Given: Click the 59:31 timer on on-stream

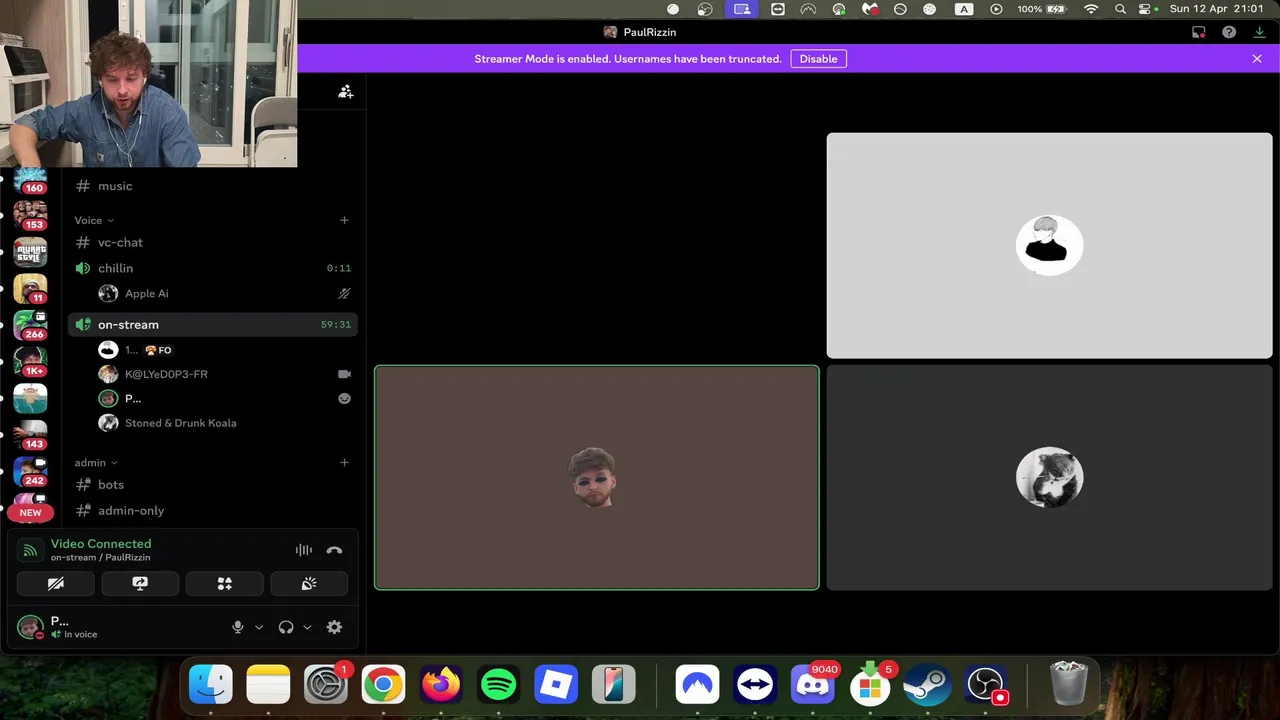Looking at the screenshot, I should (336, 325).
